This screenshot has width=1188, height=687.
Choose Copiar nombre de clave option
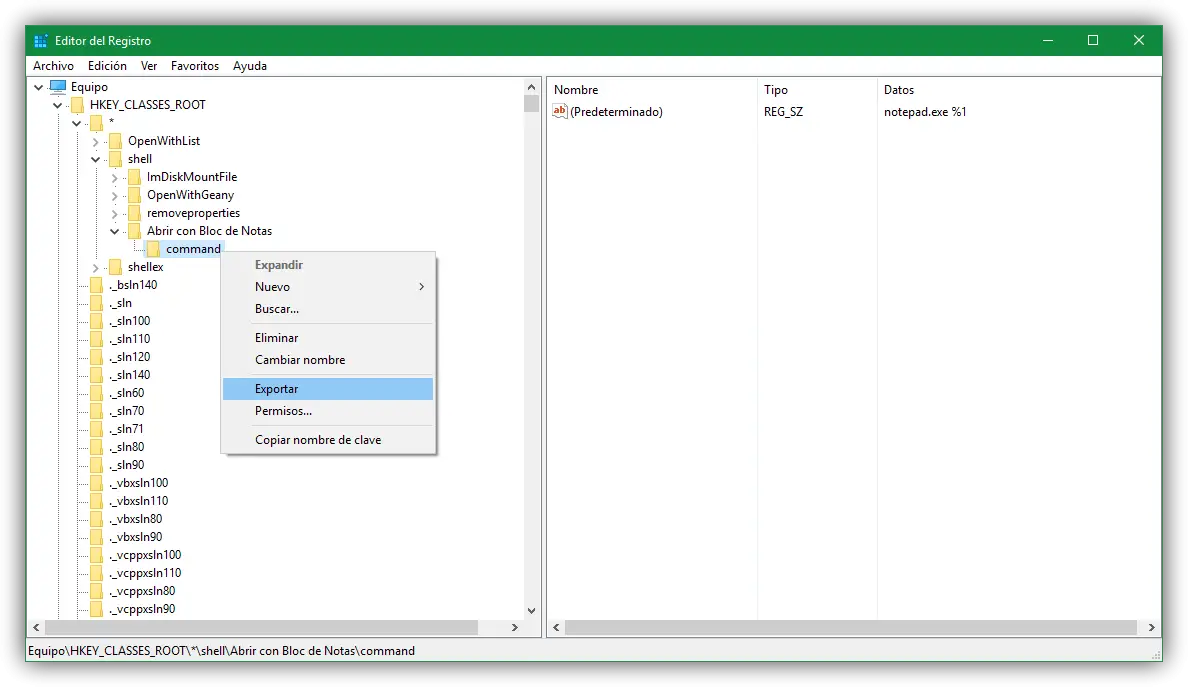click(328, 440)
